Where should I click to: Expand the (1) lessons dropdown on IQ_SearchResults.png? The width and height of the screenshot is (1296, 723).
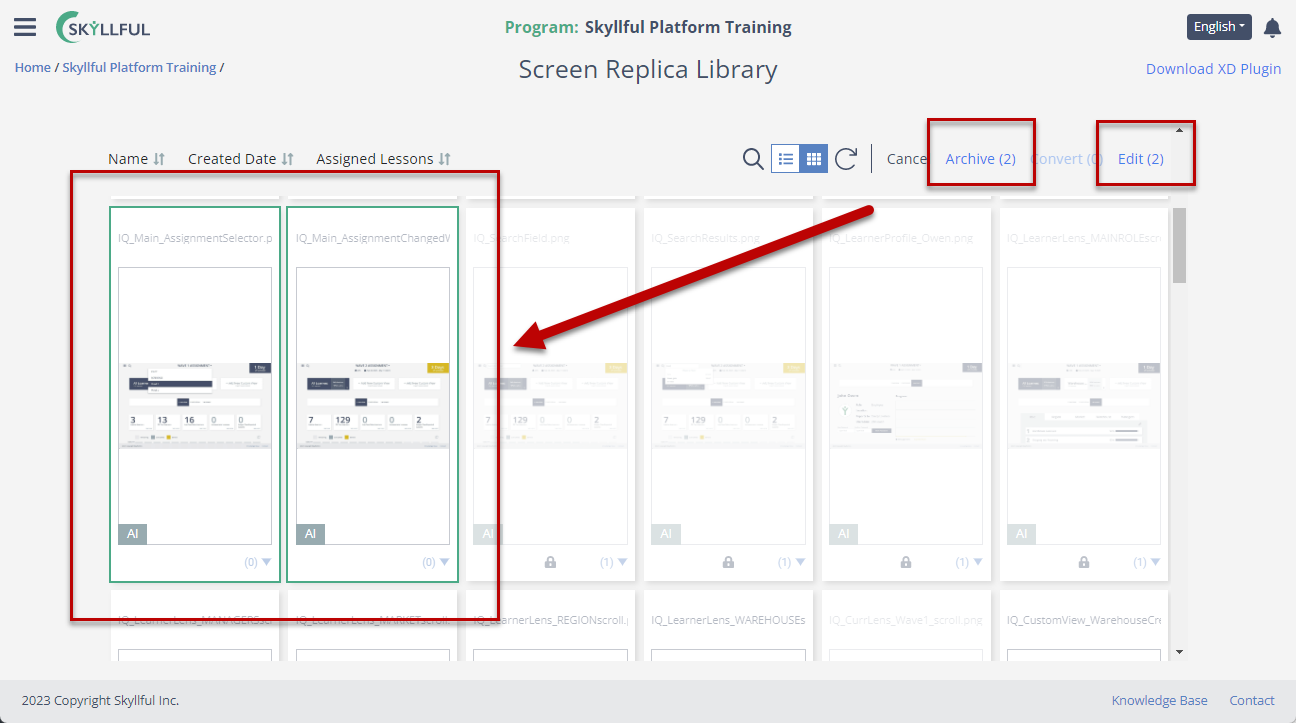pyautogui.click(x=792, y=562)
